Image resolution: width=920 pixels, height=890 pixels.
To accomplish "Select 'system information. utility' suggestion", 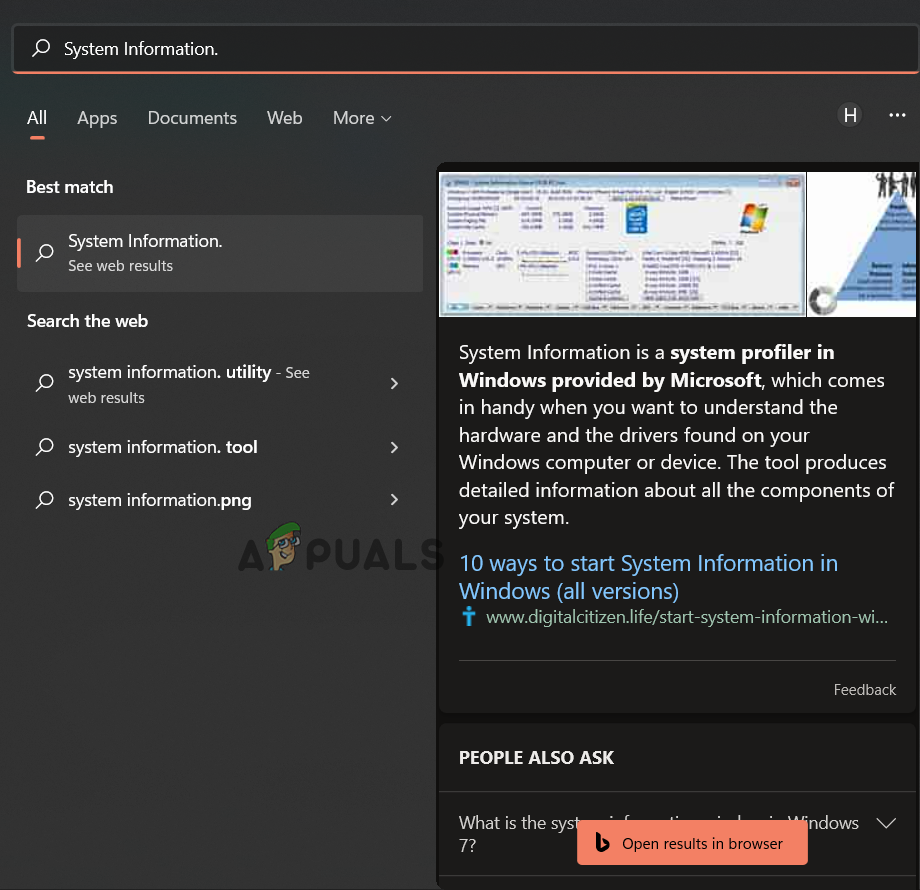I will click(x=220, y=384).
